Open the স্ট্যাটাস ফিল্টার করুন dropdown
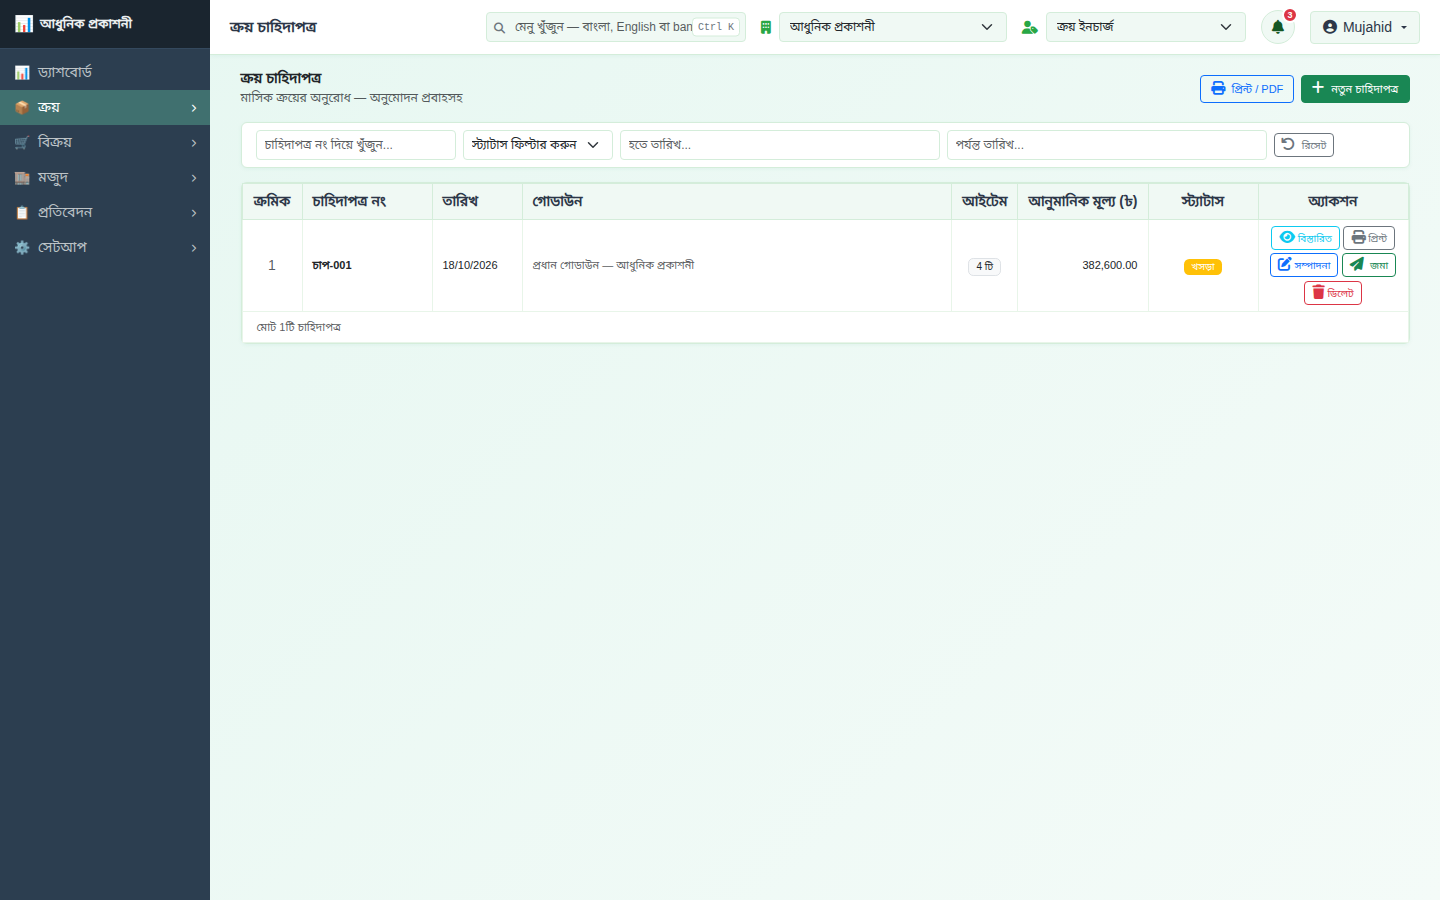 point(538,145)
